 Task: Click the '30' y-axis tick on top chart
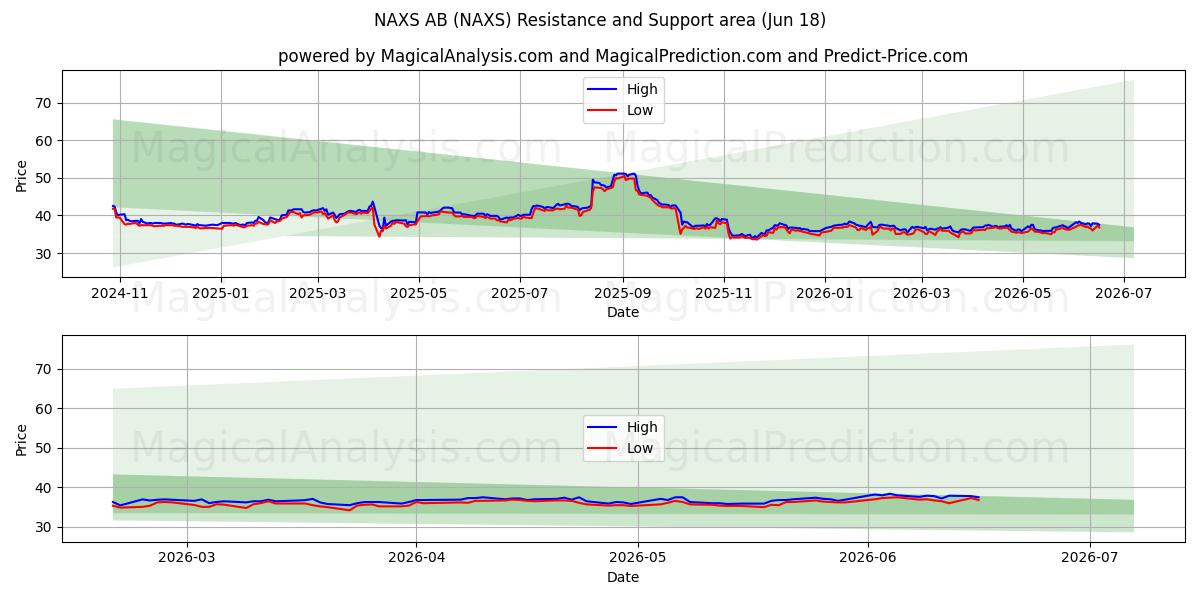coord(45,254)
